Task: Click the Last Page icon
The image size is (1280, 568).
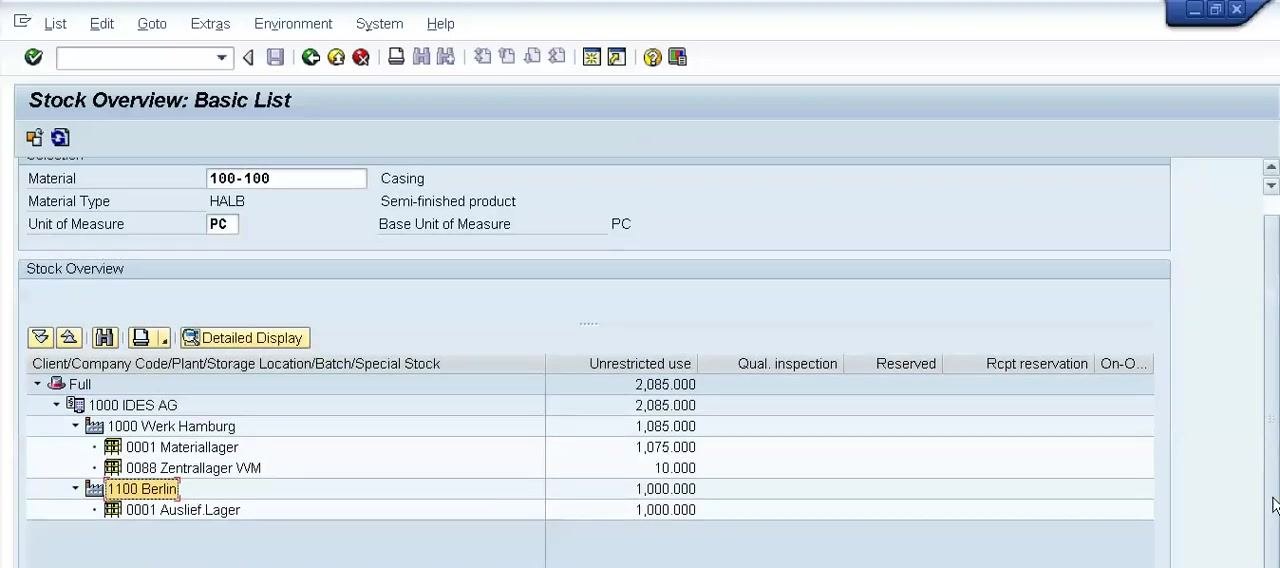Action: click(x=557, y=57)
